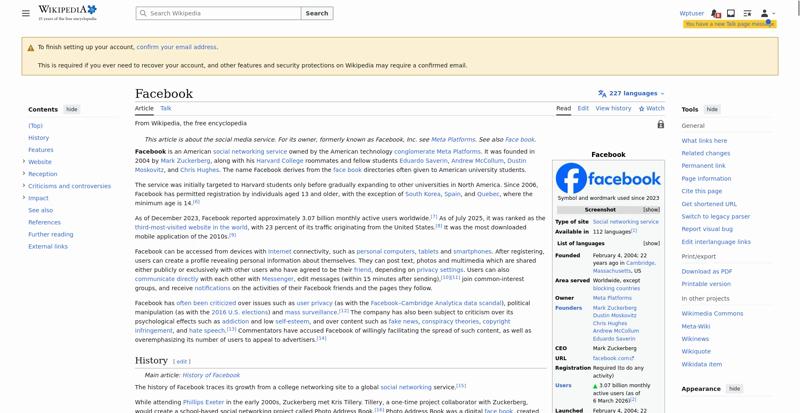Screen dimensions: 800x413
Task: Open Related changes tool
Action: (x=706, y=153)
